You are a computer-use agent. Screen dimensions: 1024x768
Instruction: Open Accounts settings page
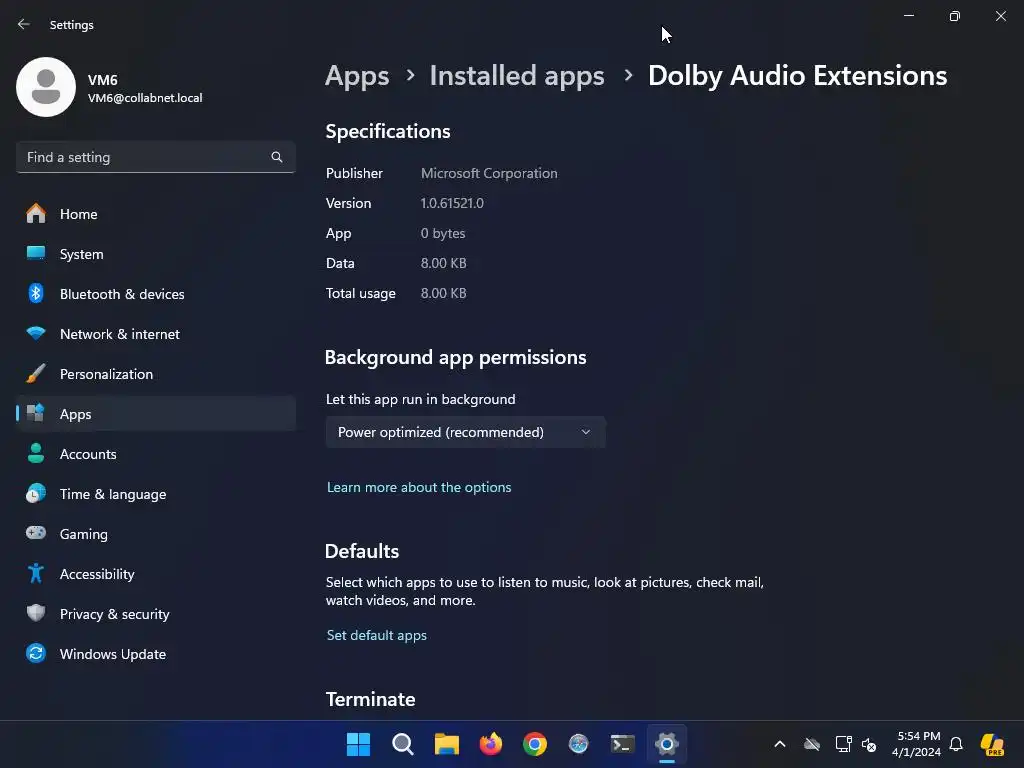(155, 454)
